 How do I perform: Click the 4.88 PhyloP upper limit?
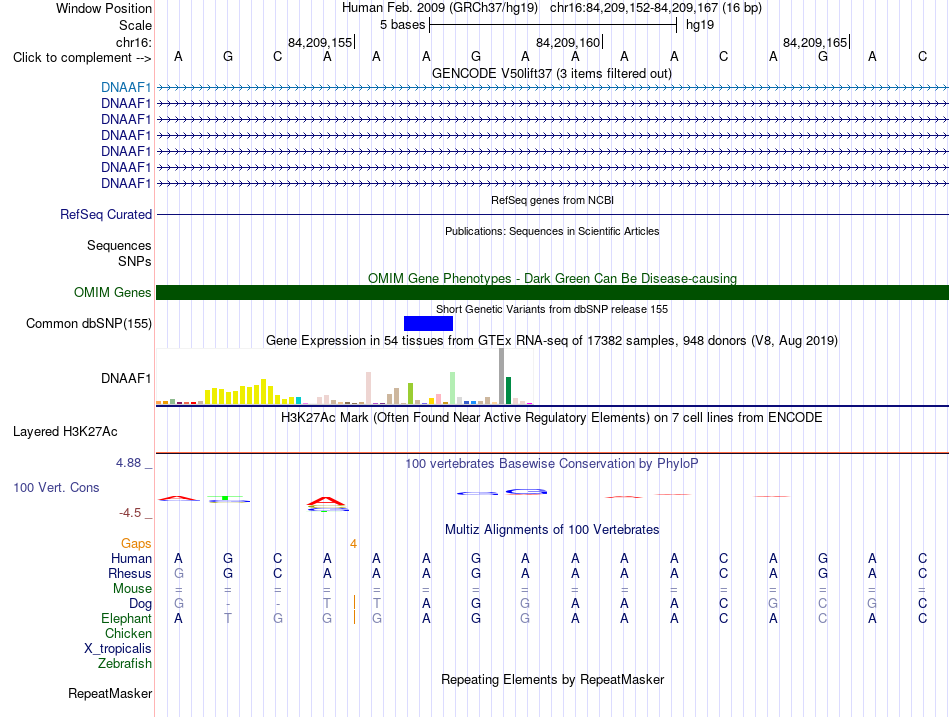[128, 463]
